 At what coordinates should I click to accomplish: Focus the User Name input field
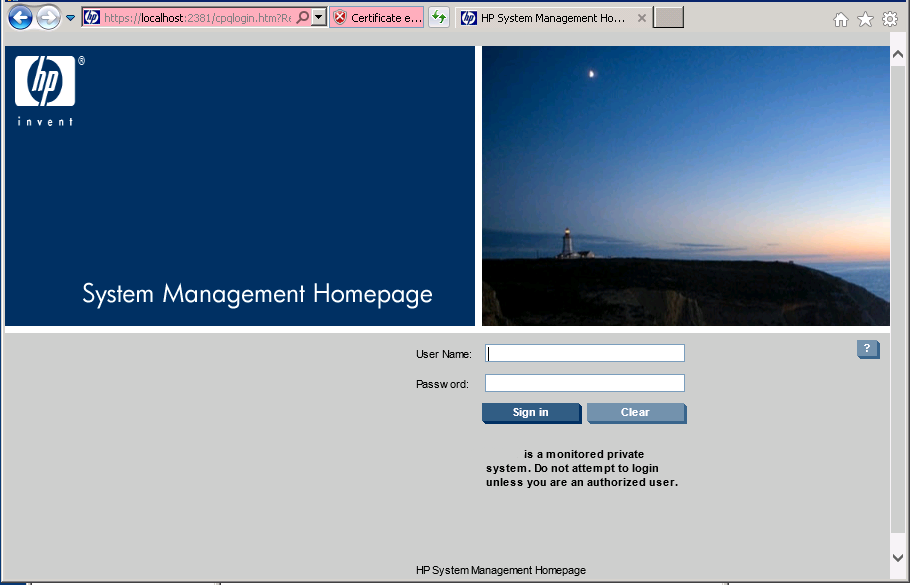[584, 353]
